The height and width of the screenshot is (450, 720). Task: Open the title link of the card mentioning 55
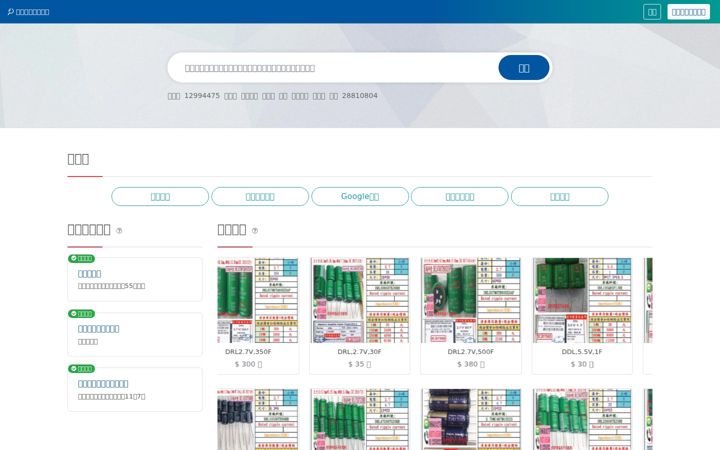click(x=89, y=274)
